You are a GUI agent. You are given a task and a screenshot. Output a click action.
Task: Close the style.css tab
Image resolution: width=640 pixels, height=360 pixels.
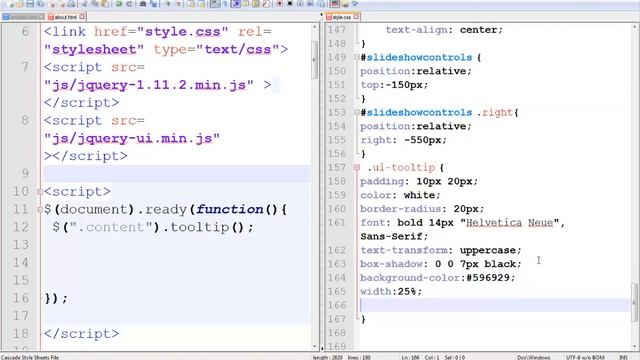[x=356, y=17]
